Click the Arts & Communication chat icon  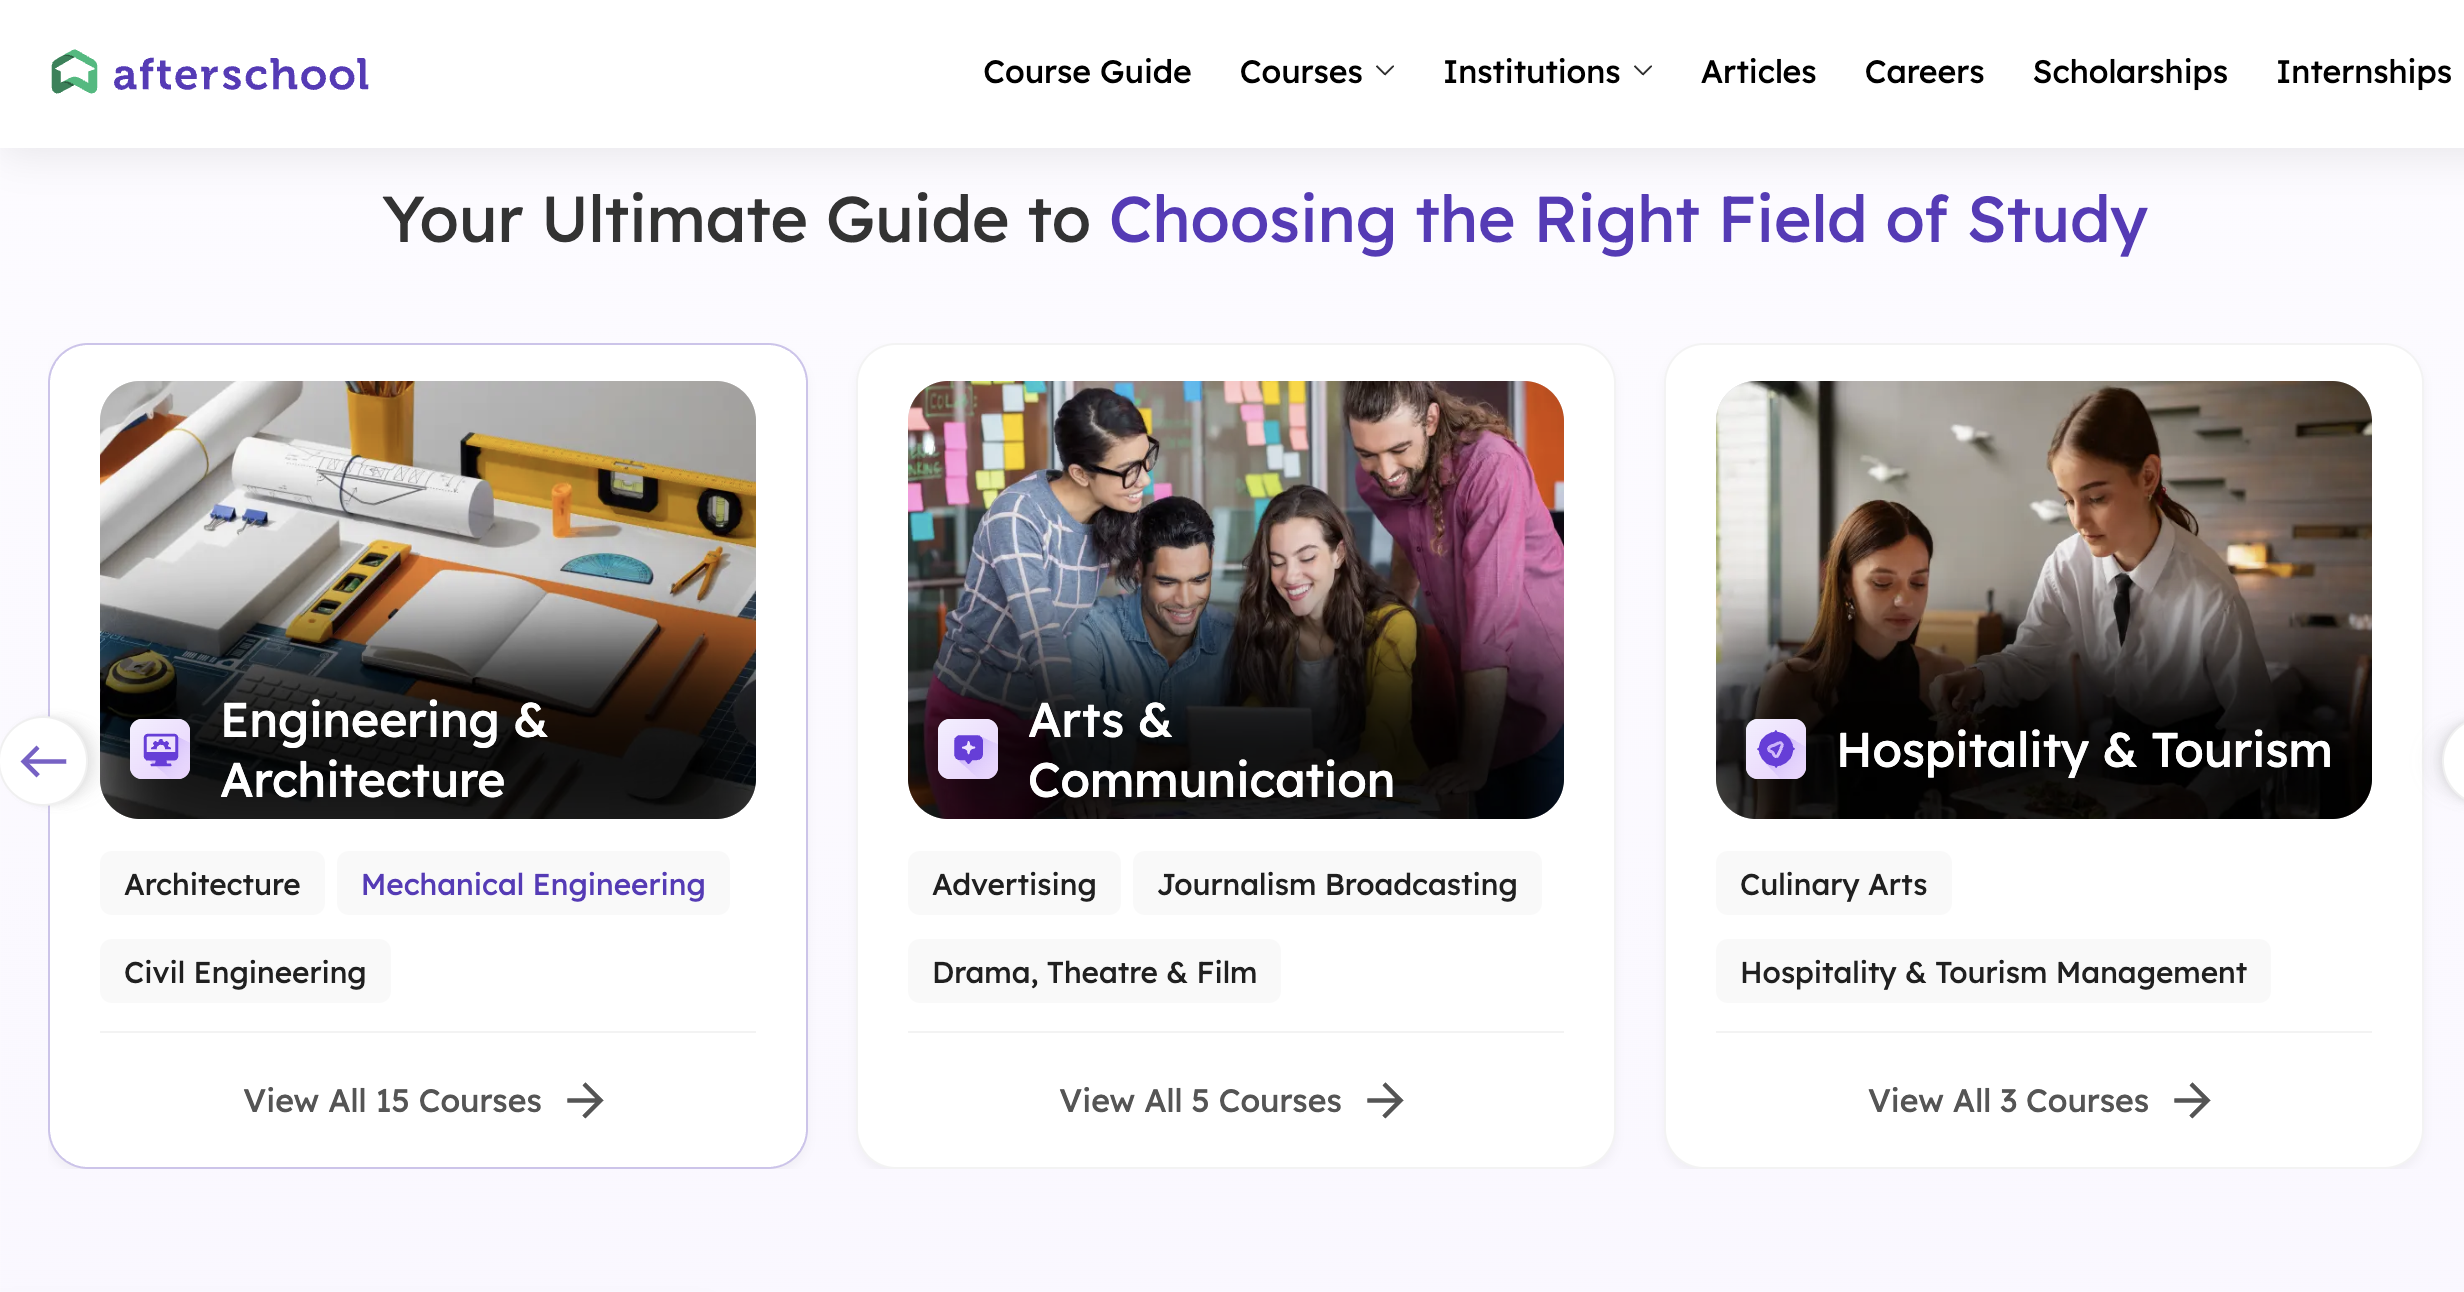coord(968,749)
